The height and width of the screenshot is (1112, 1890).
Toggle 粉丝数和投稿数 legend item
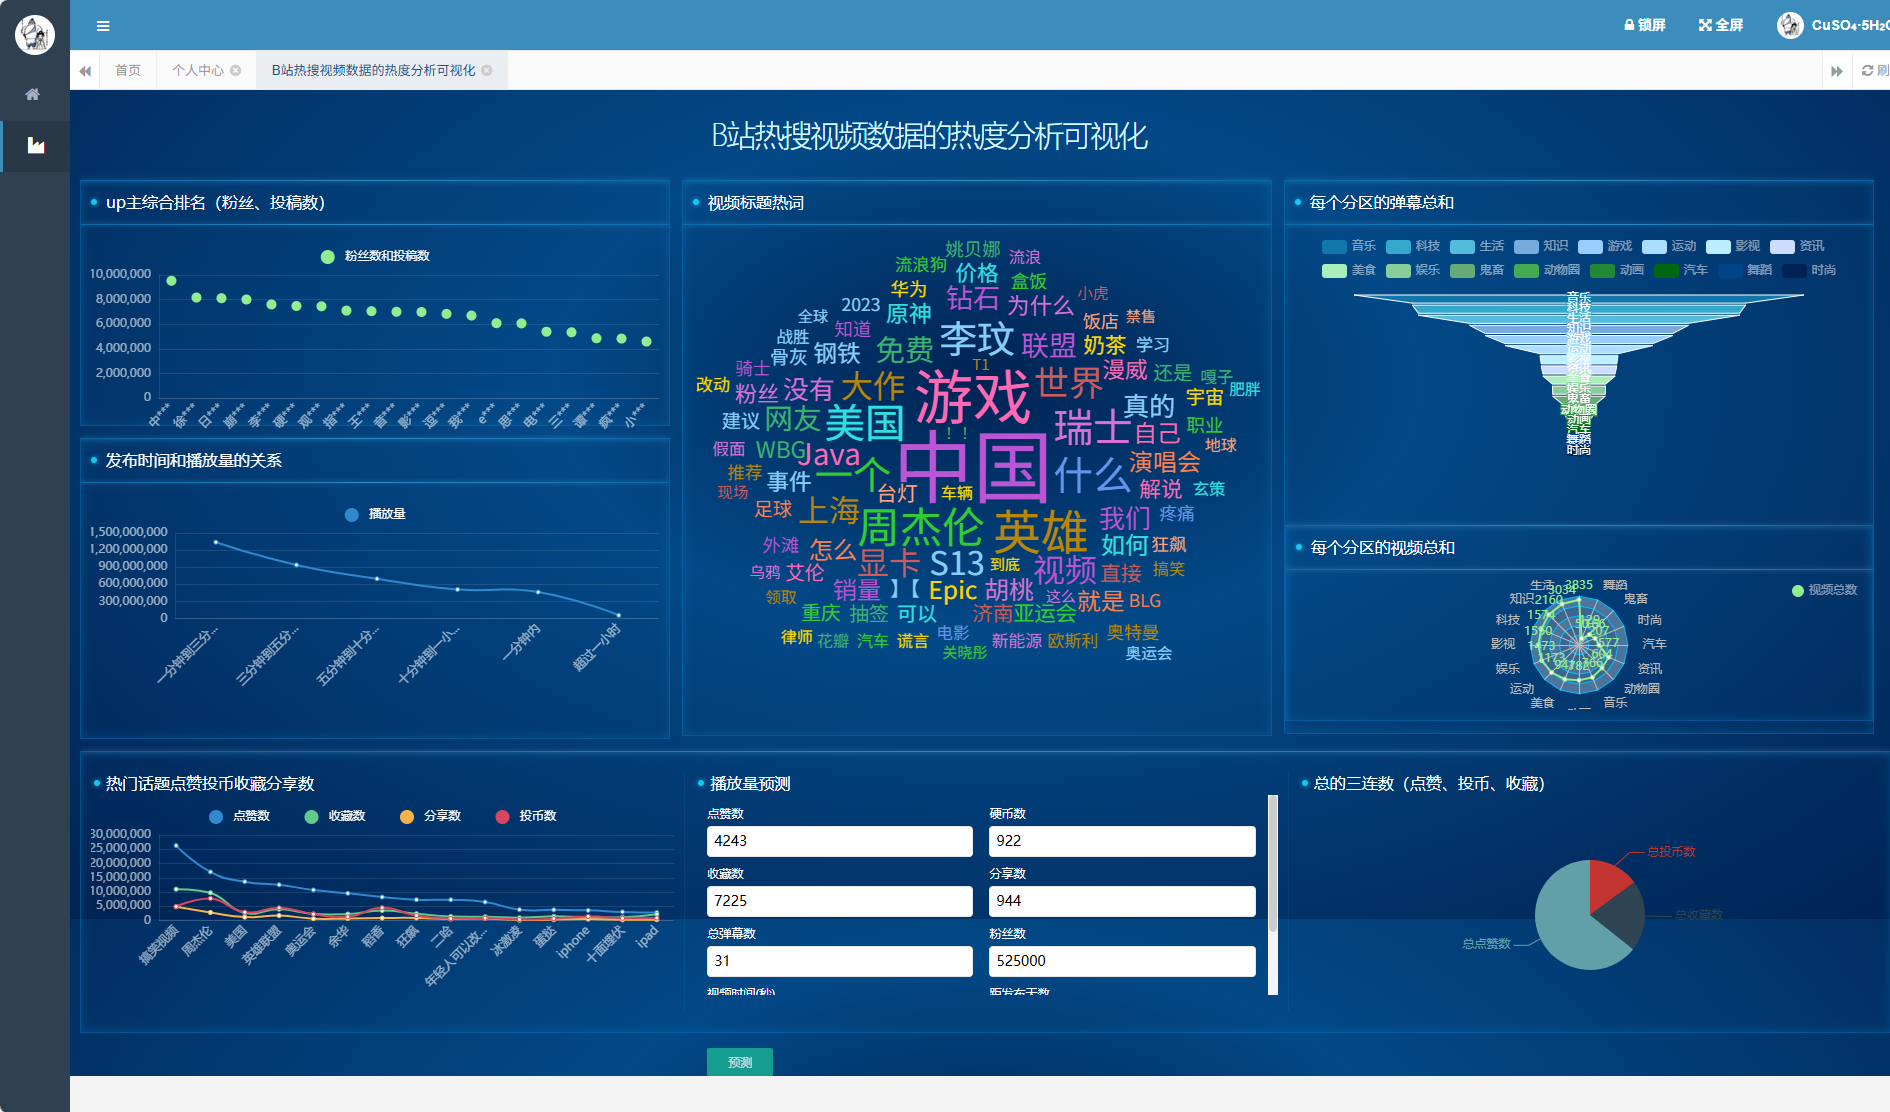click(x=327, y=257)
